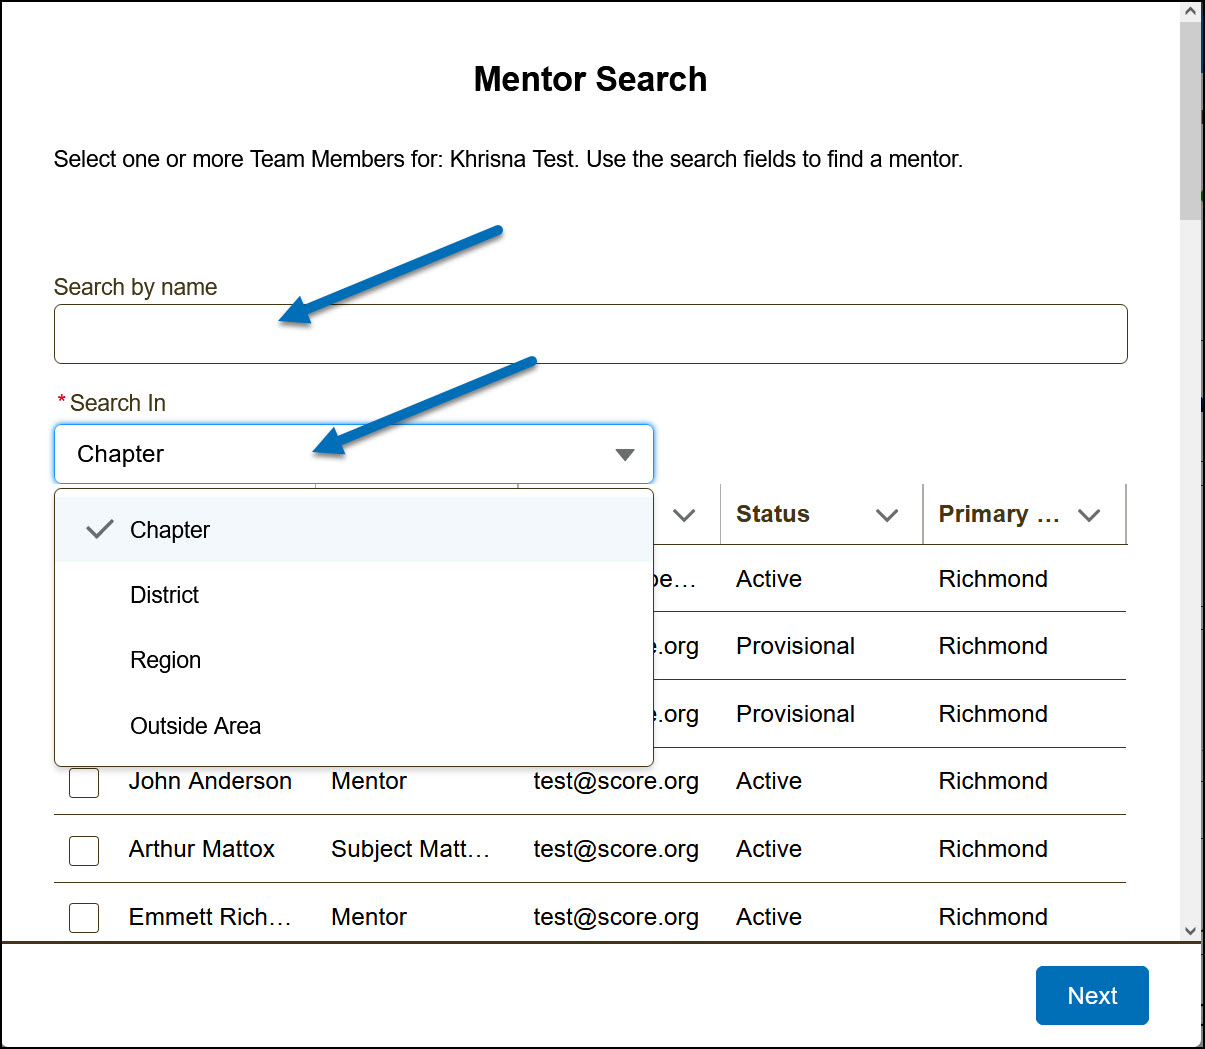Select Arthur Mattox's row checkbox

(84, 850)
